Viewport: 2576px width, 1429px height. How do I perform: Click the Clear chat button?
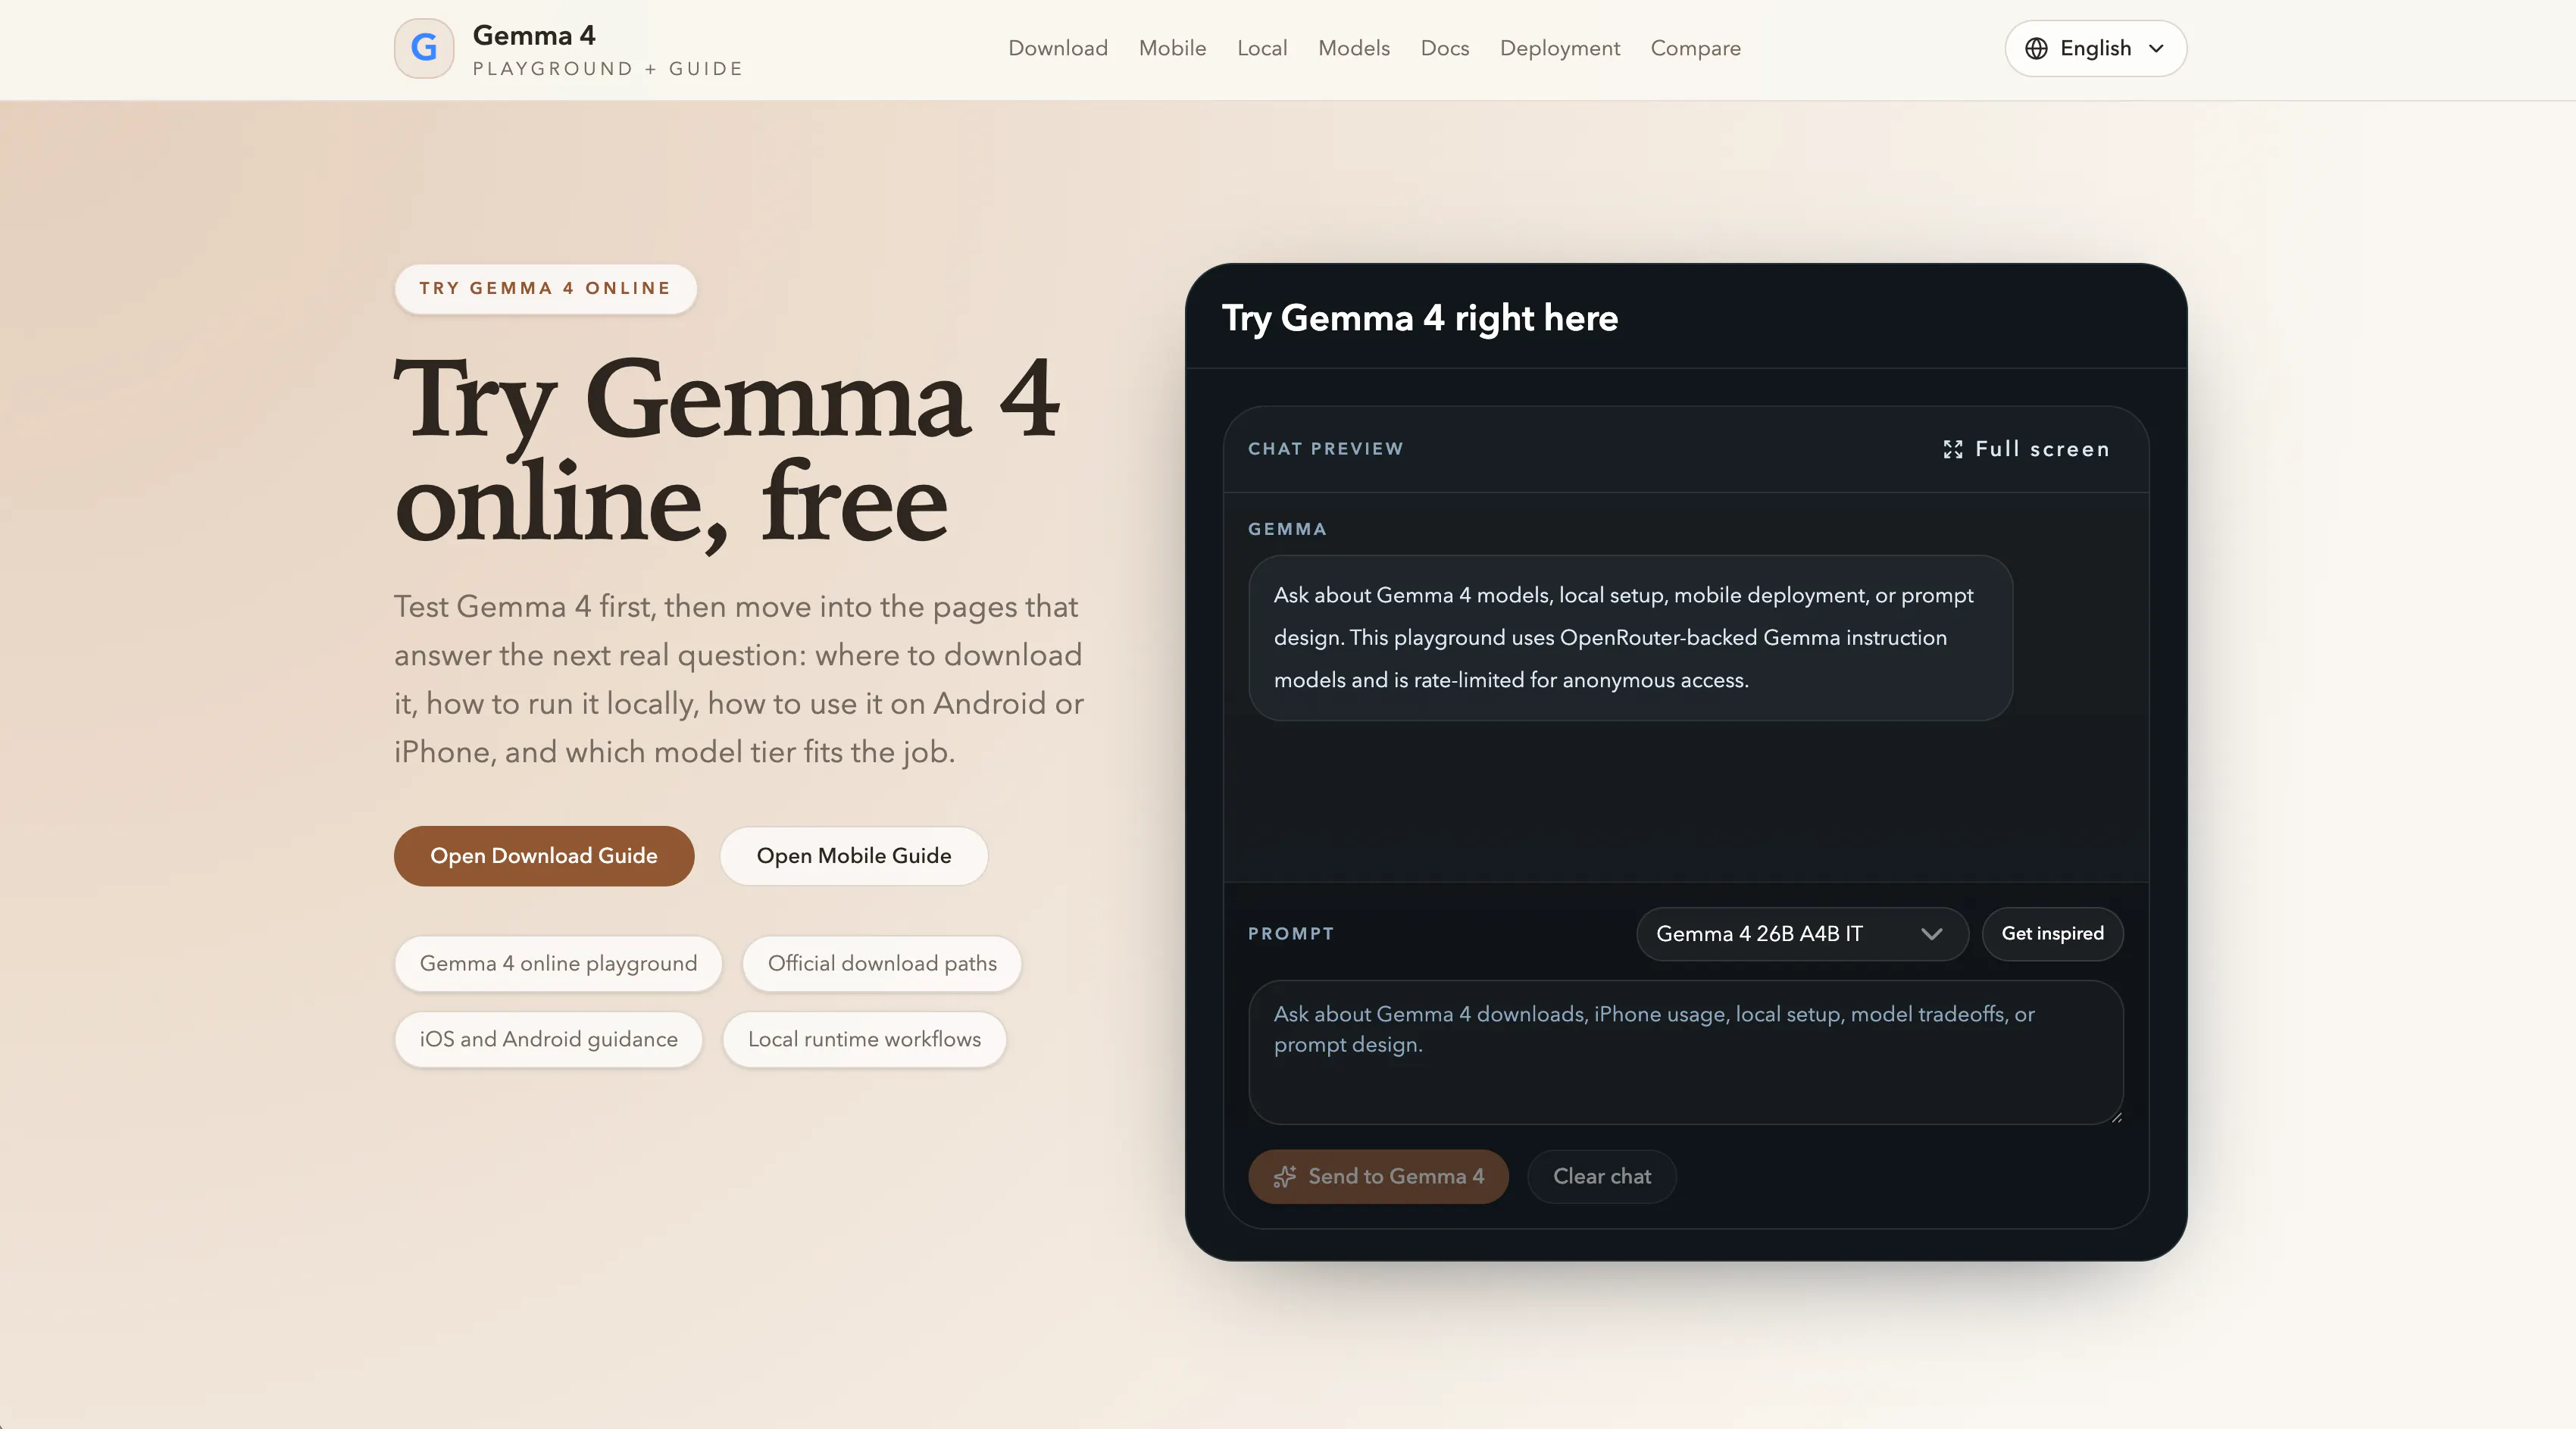1601,1176
